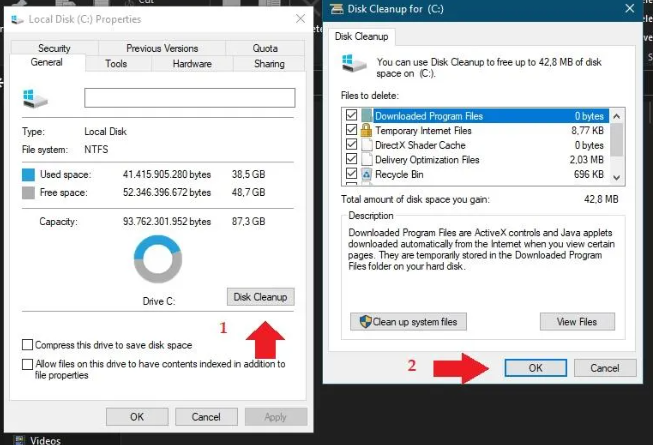Click the Disk Cleanup title bar icon
Image resolution: width=653 pixels, height=445 pixels.
(337, 9)
